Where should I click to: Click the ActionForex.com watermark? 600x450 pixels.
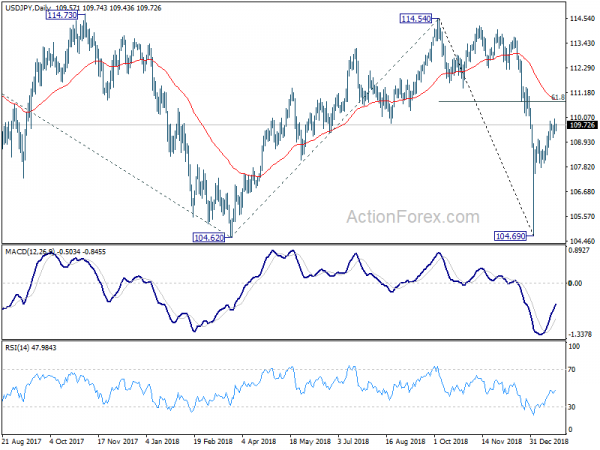413,217
